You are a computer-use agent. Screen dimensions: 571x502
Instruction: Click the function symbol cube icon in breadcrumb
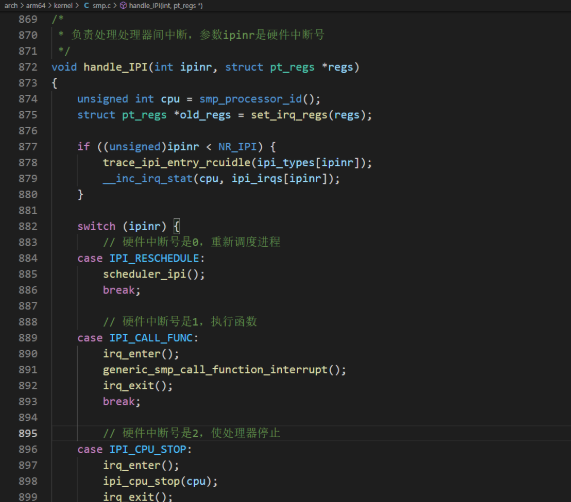[123, 5]
